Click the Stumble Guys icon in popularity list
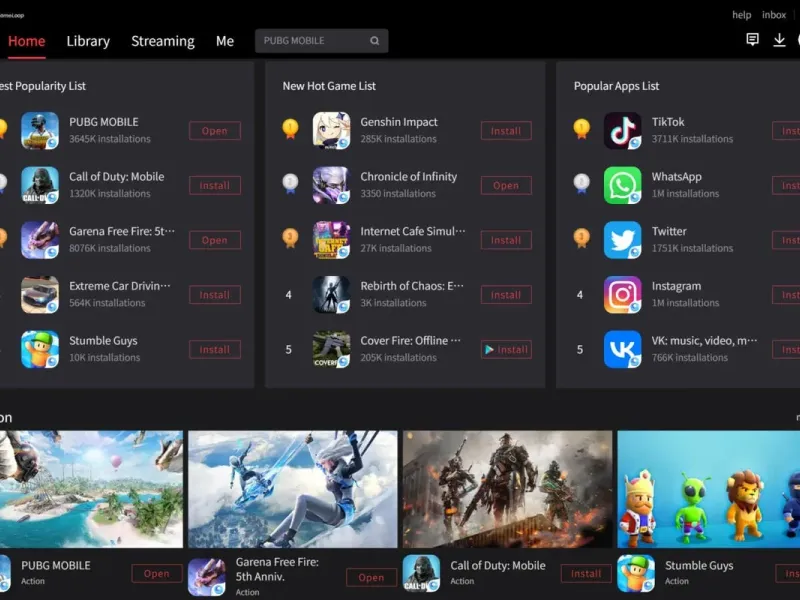Screen dimensions: 800x600 pos(40,349)
